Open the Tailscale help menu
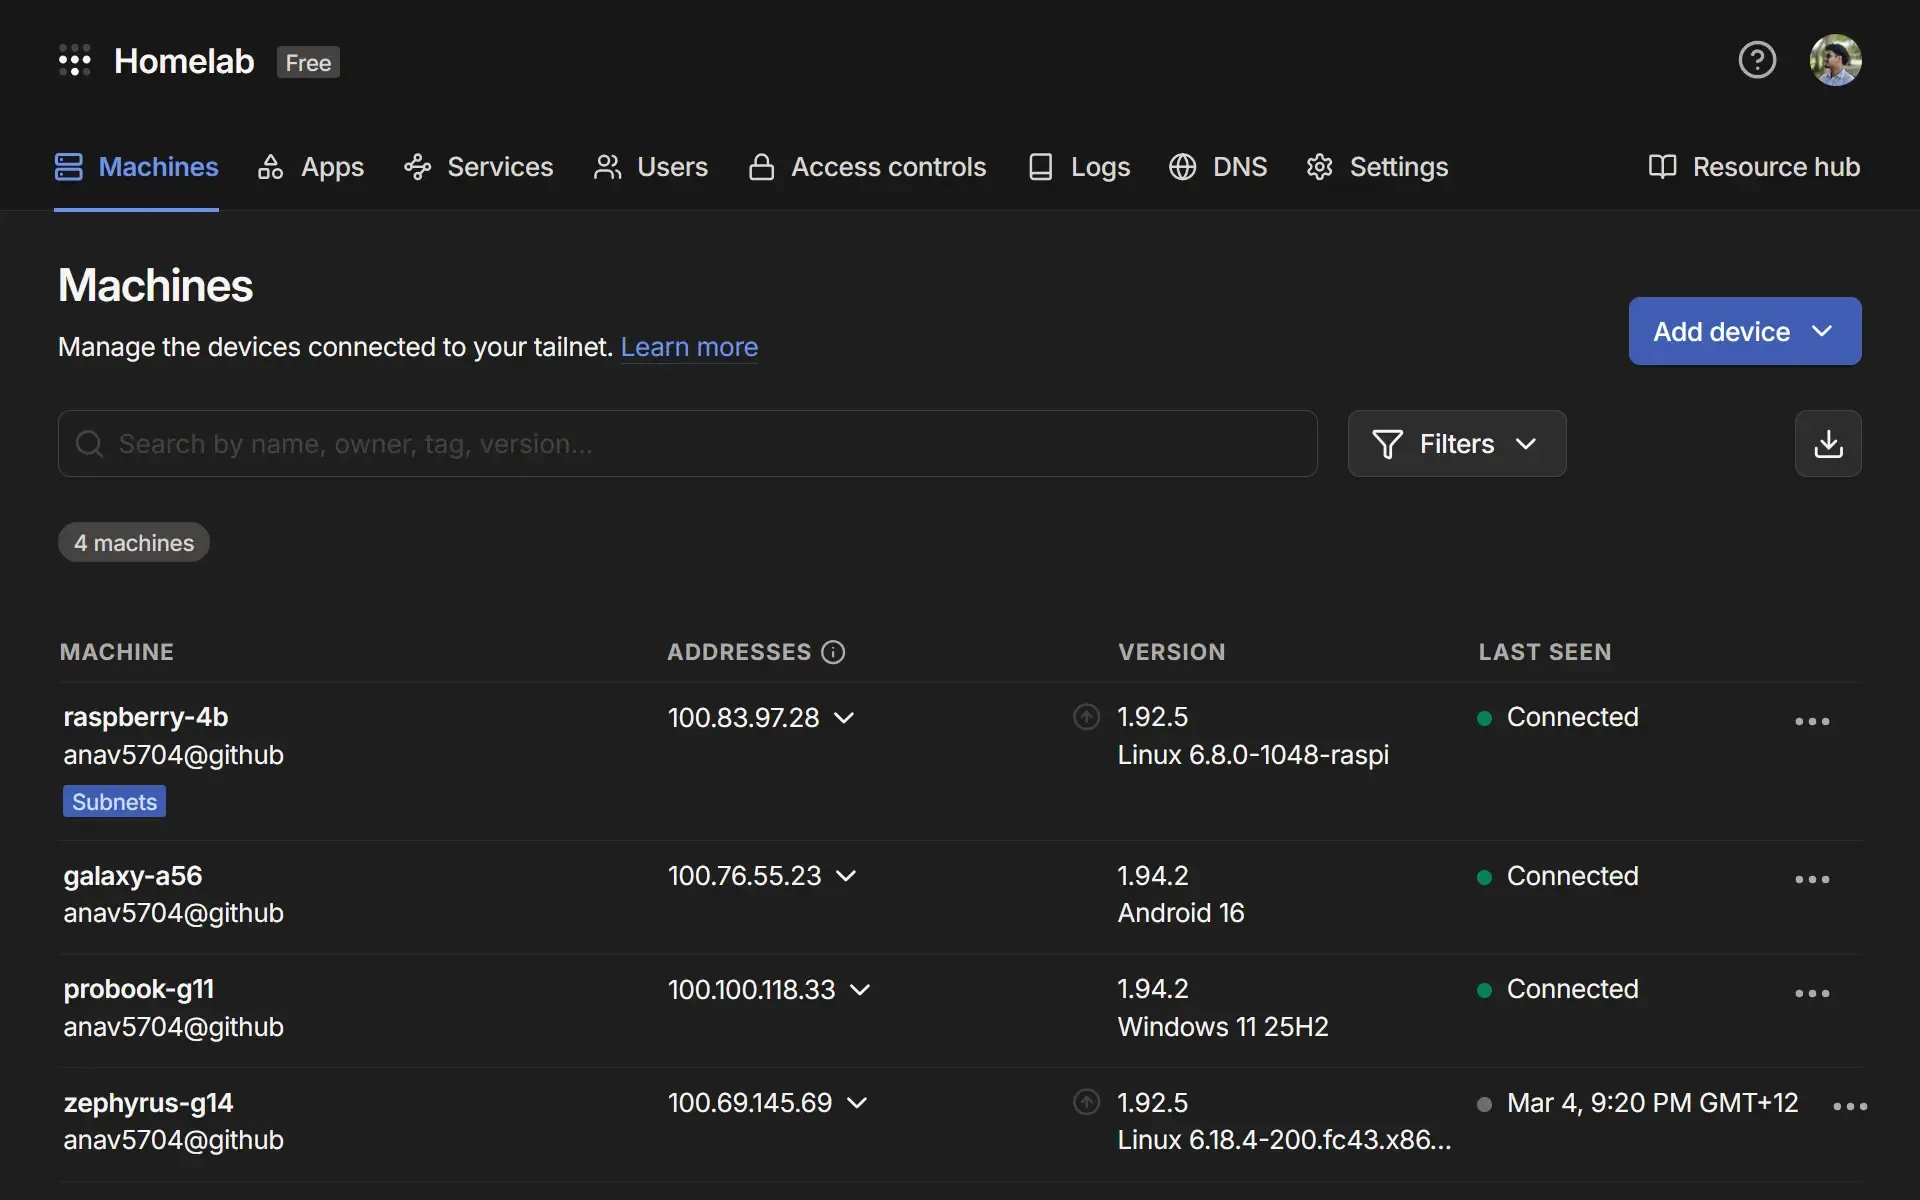Viewport: 1920px width, 1200px height. (1757, 60)
